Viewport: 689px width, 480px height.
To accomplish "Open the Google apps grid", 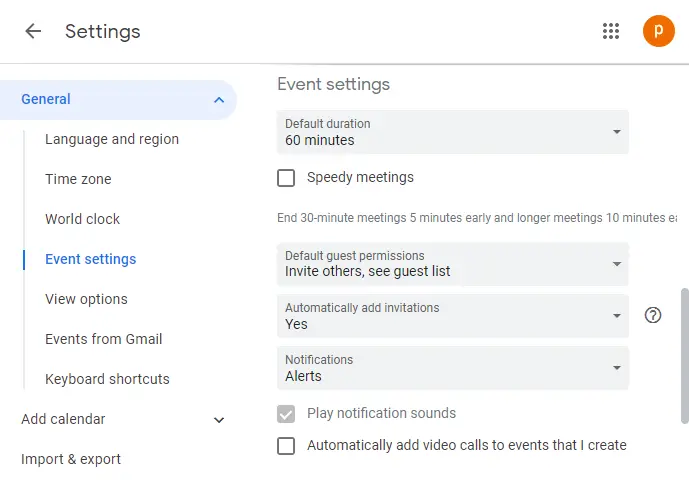I will tap(611, 31).
